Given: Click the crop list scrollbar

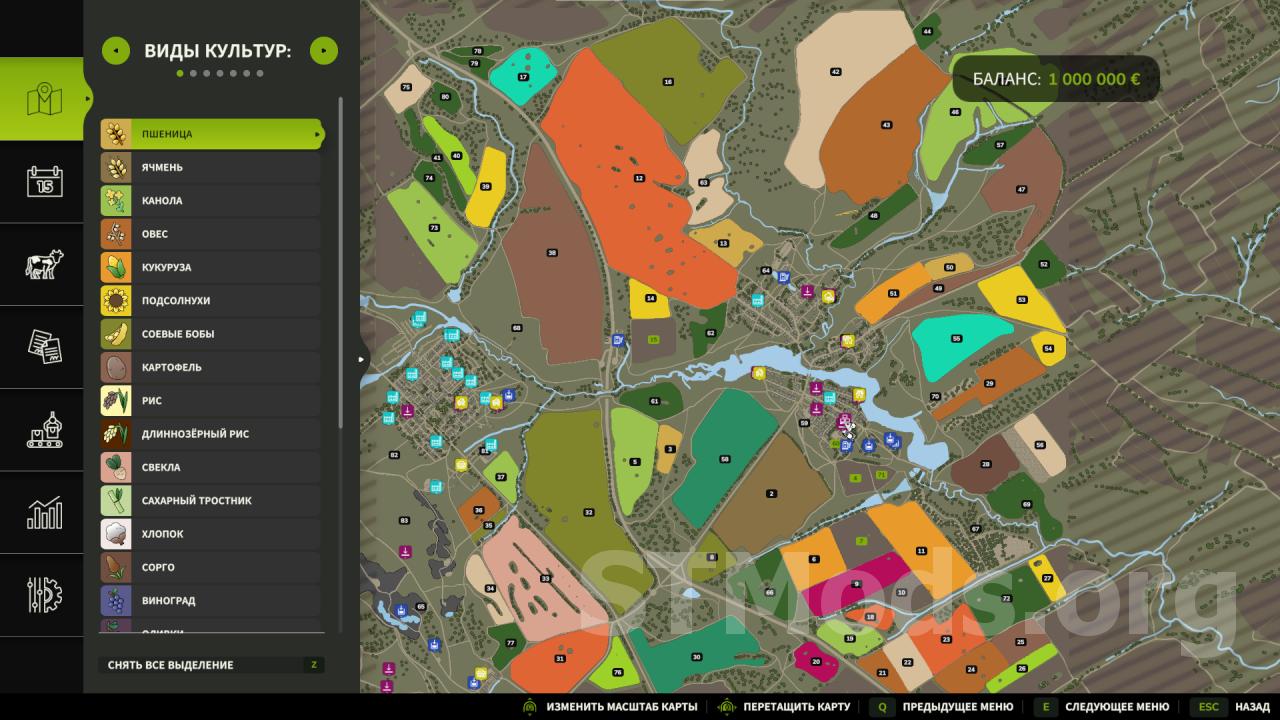Looking at the screenshot, I should coord(342,260).
